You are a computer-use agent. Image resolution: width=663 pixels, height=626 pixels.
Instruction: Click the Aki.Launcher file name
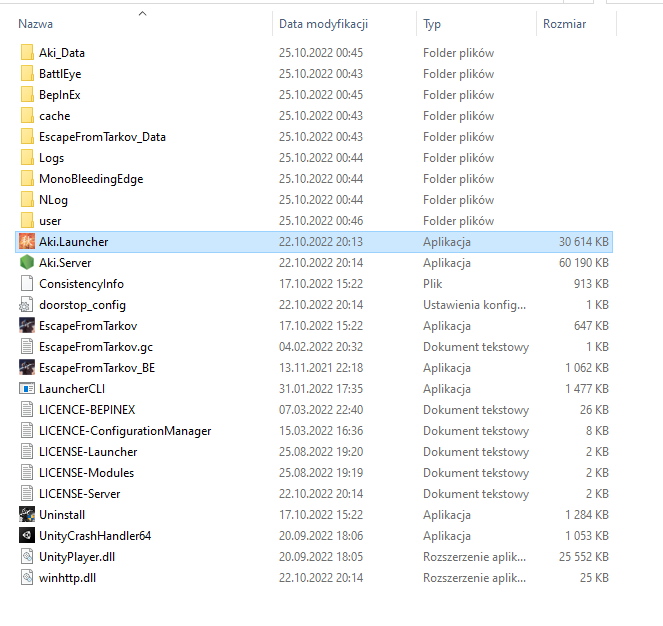tap(74, 242)
